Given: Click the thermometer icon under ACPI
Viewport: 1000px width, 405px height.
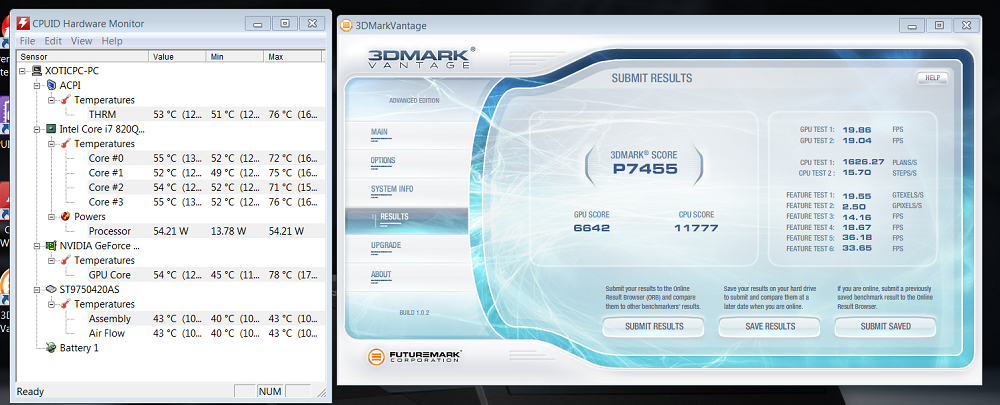Looking at the screenshot, I should [66, 100].
